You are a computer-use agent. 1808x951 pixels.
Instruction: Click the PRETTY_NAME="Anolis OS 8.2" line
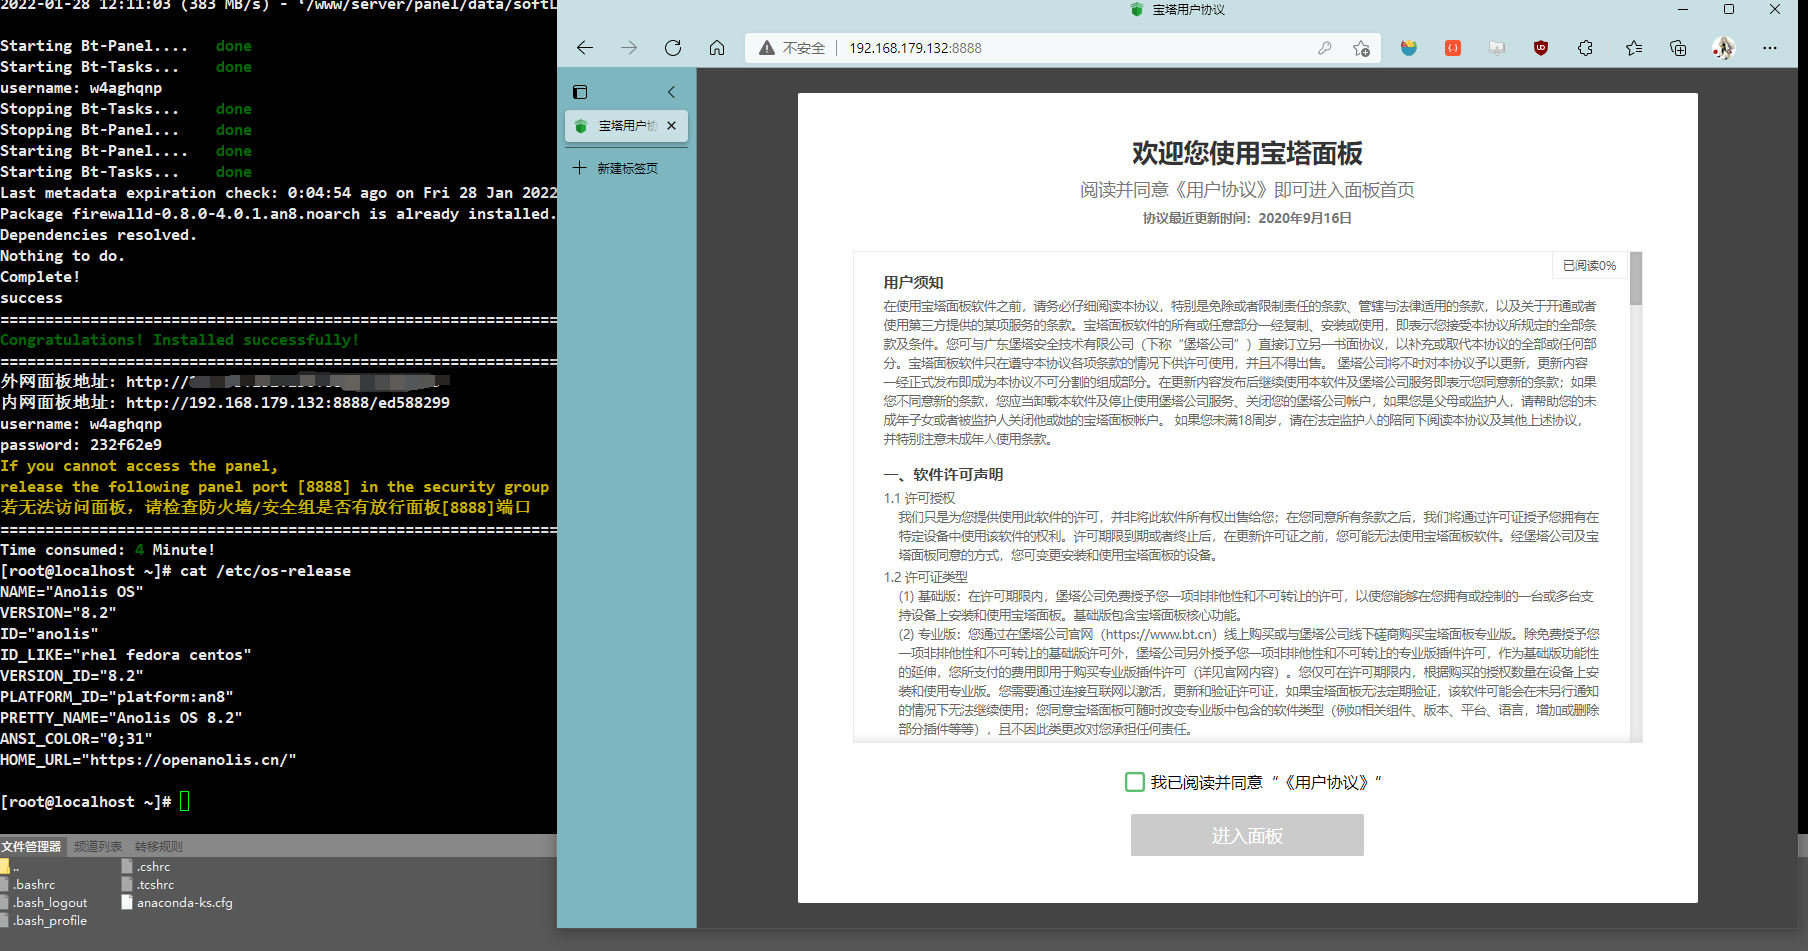coord(121,718)
